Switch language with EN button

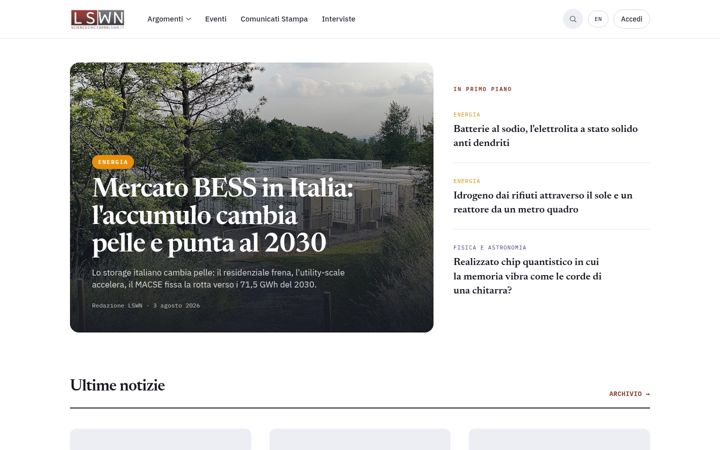click(x=598, y=19)
